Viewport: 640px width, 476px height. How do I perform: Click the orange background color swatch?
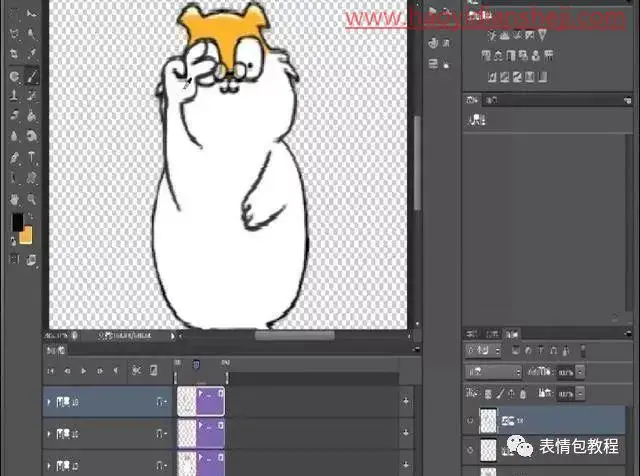[x=26, y=236]
